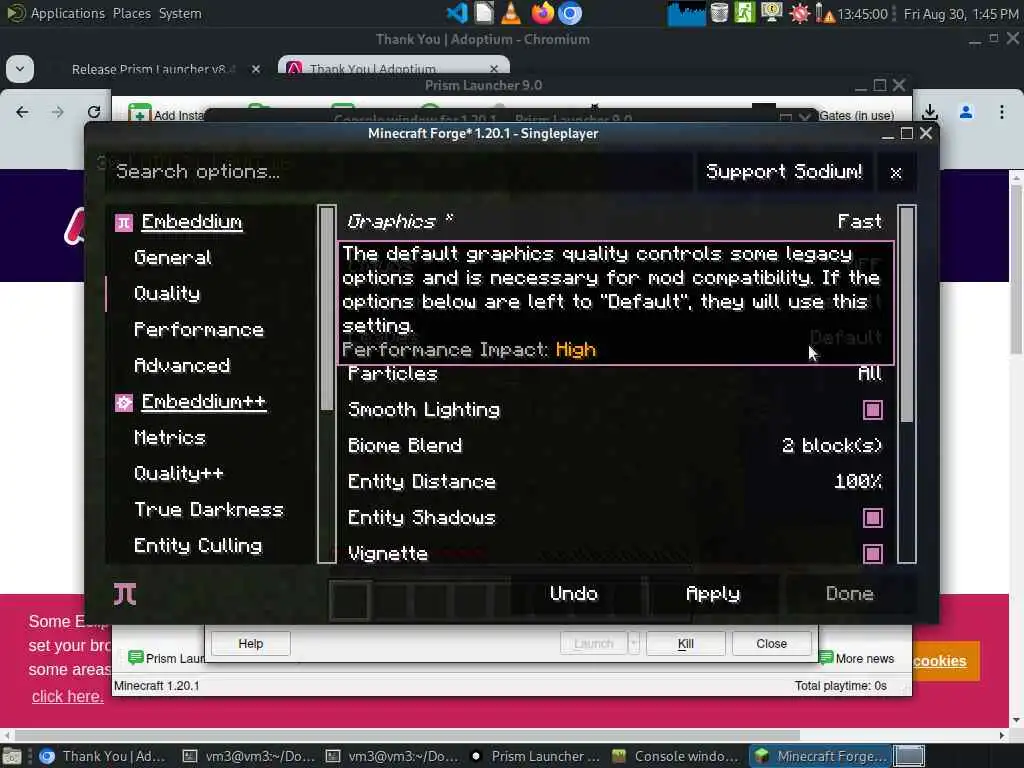Click the Support Sodium! button
1024x768 pixels.
tap(784, 172)
